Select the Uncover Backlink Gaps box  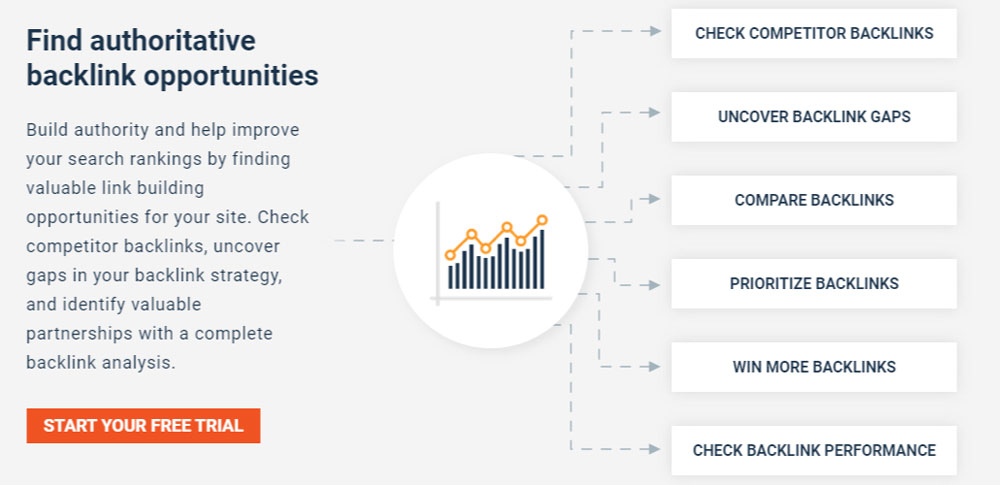coord(814,117)
